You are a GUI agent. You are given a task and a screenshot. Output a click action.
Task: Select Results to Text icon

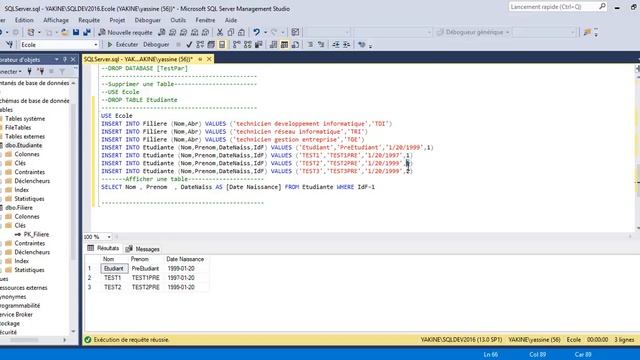click(x=273, y=44)
